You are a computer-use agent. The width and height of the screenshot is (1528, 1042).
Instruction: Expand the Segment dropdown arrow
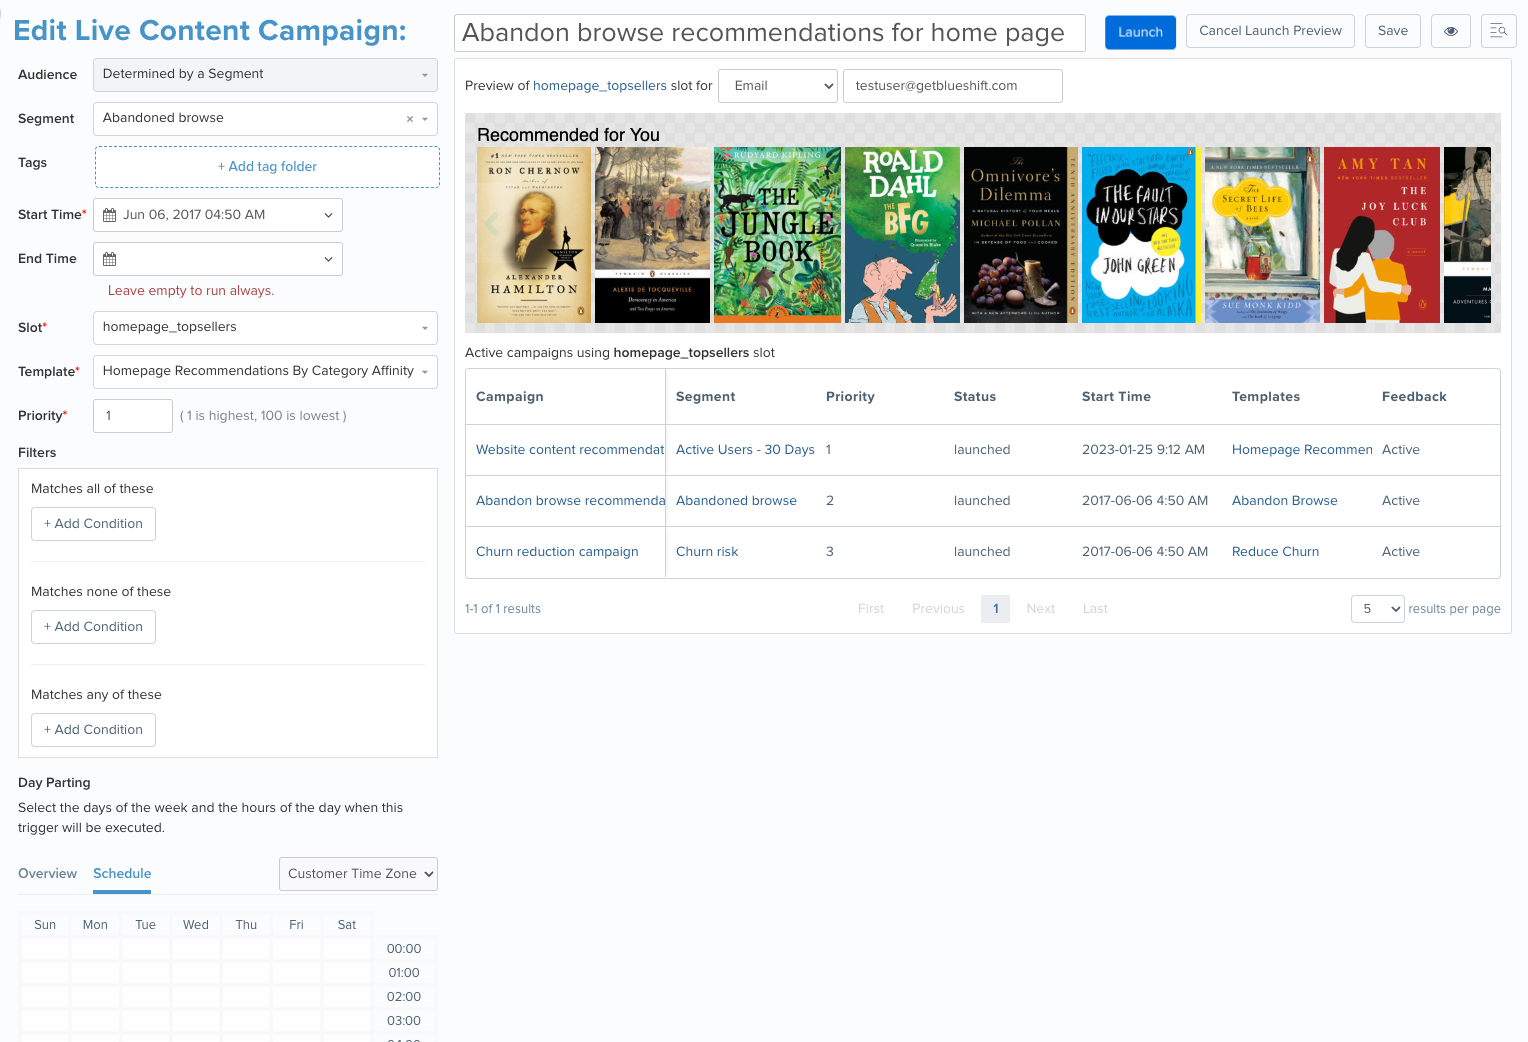click(x=425, y=119)
